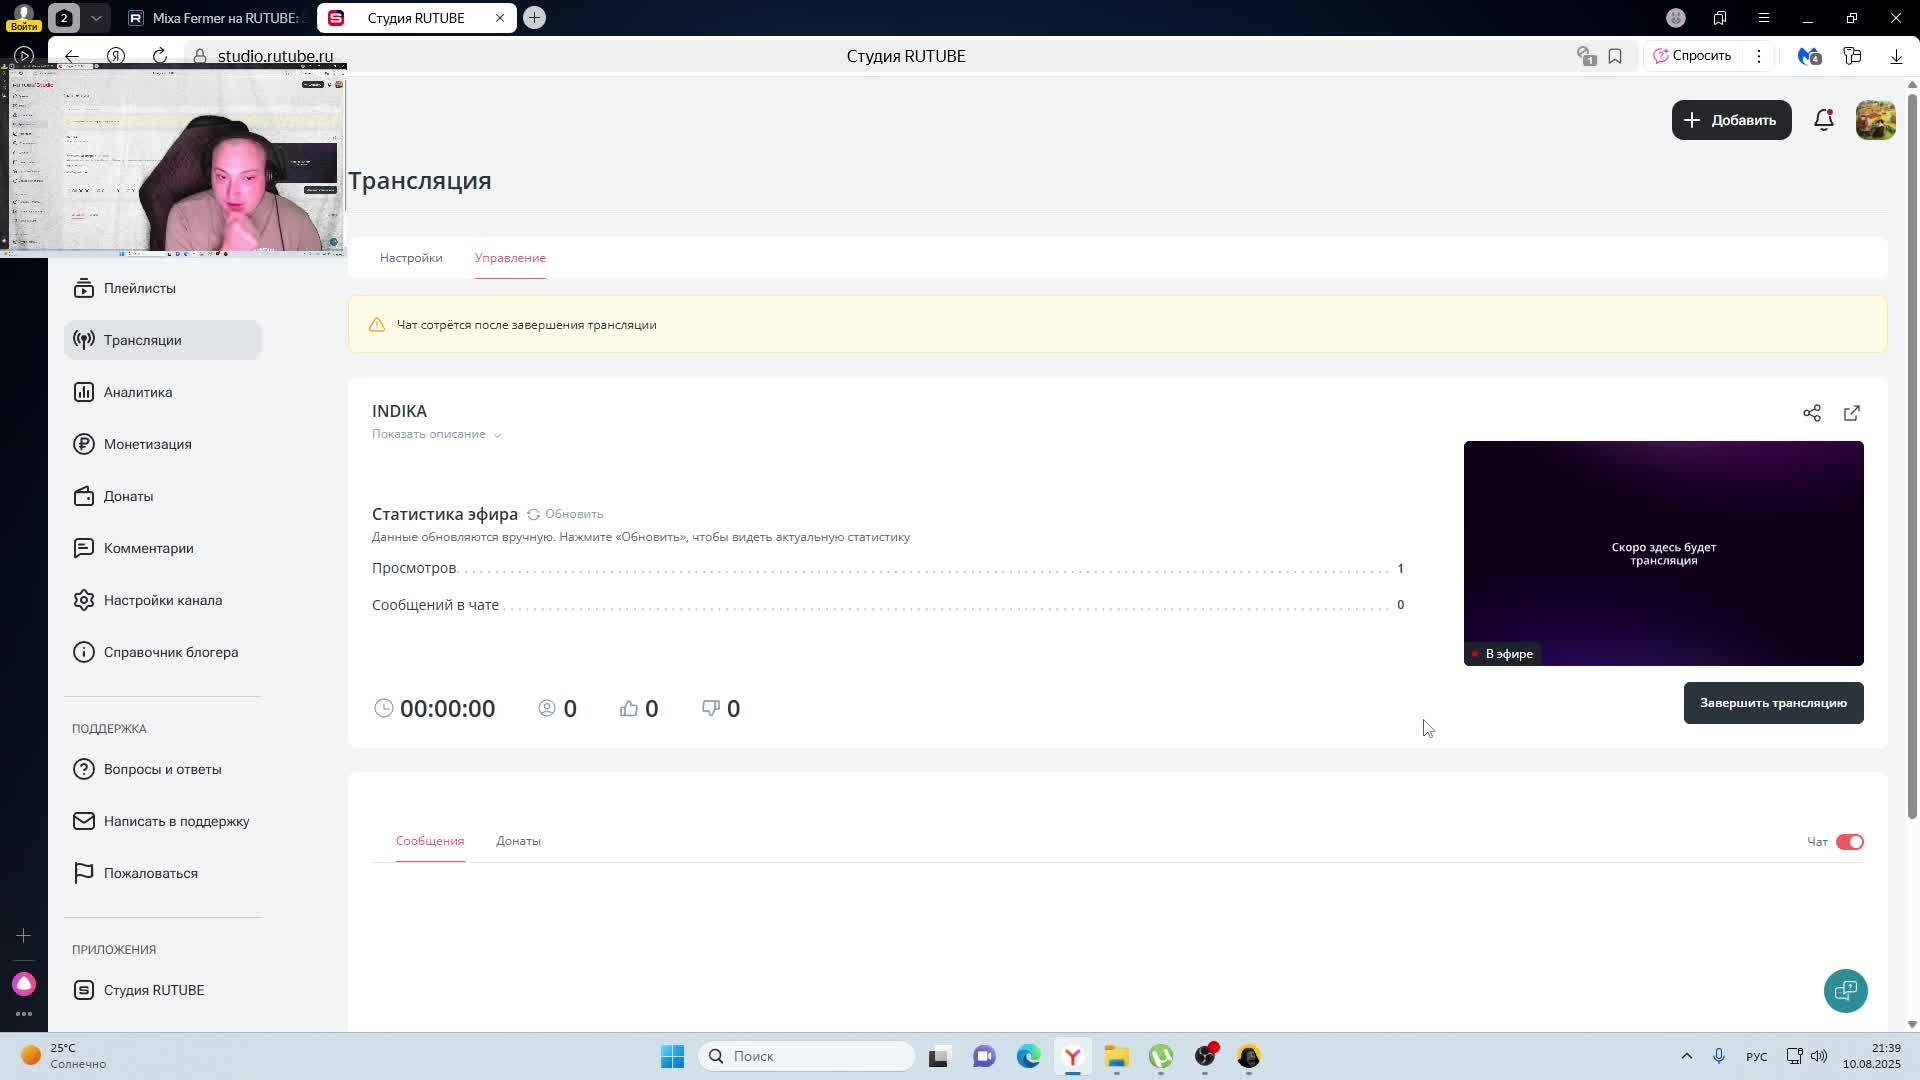This screenshot has height=1080, width=1920.
Task: Open Монетизация in the sidebar
Action: pyautogui.click(x=147, y=444)
